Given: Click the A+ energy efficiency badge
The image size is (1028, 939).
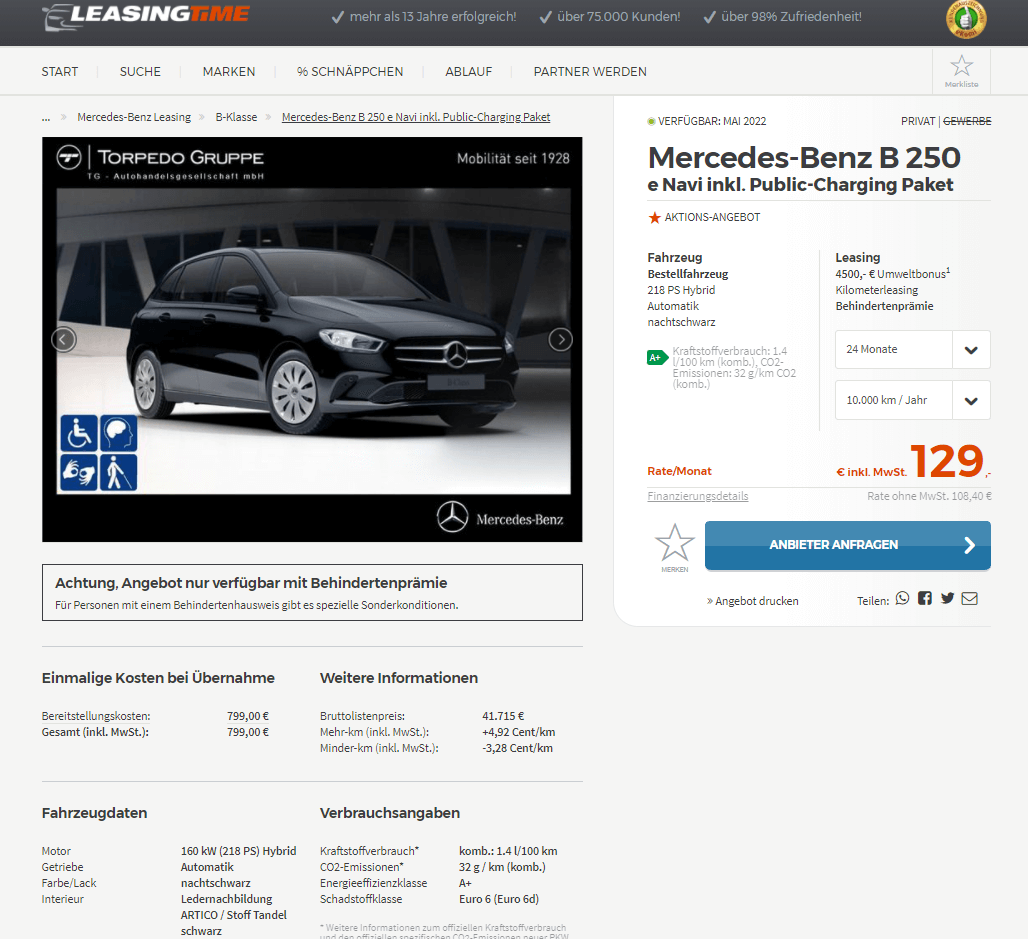Looking at the screenshot, I should 657,357.
